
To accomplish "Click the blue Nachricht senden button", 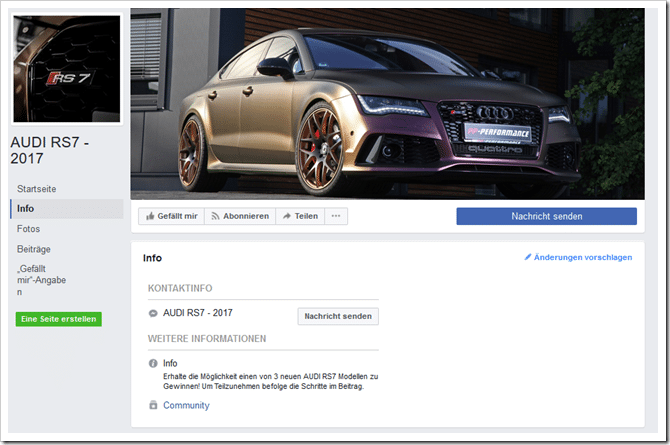I will (x=547, y=216).
